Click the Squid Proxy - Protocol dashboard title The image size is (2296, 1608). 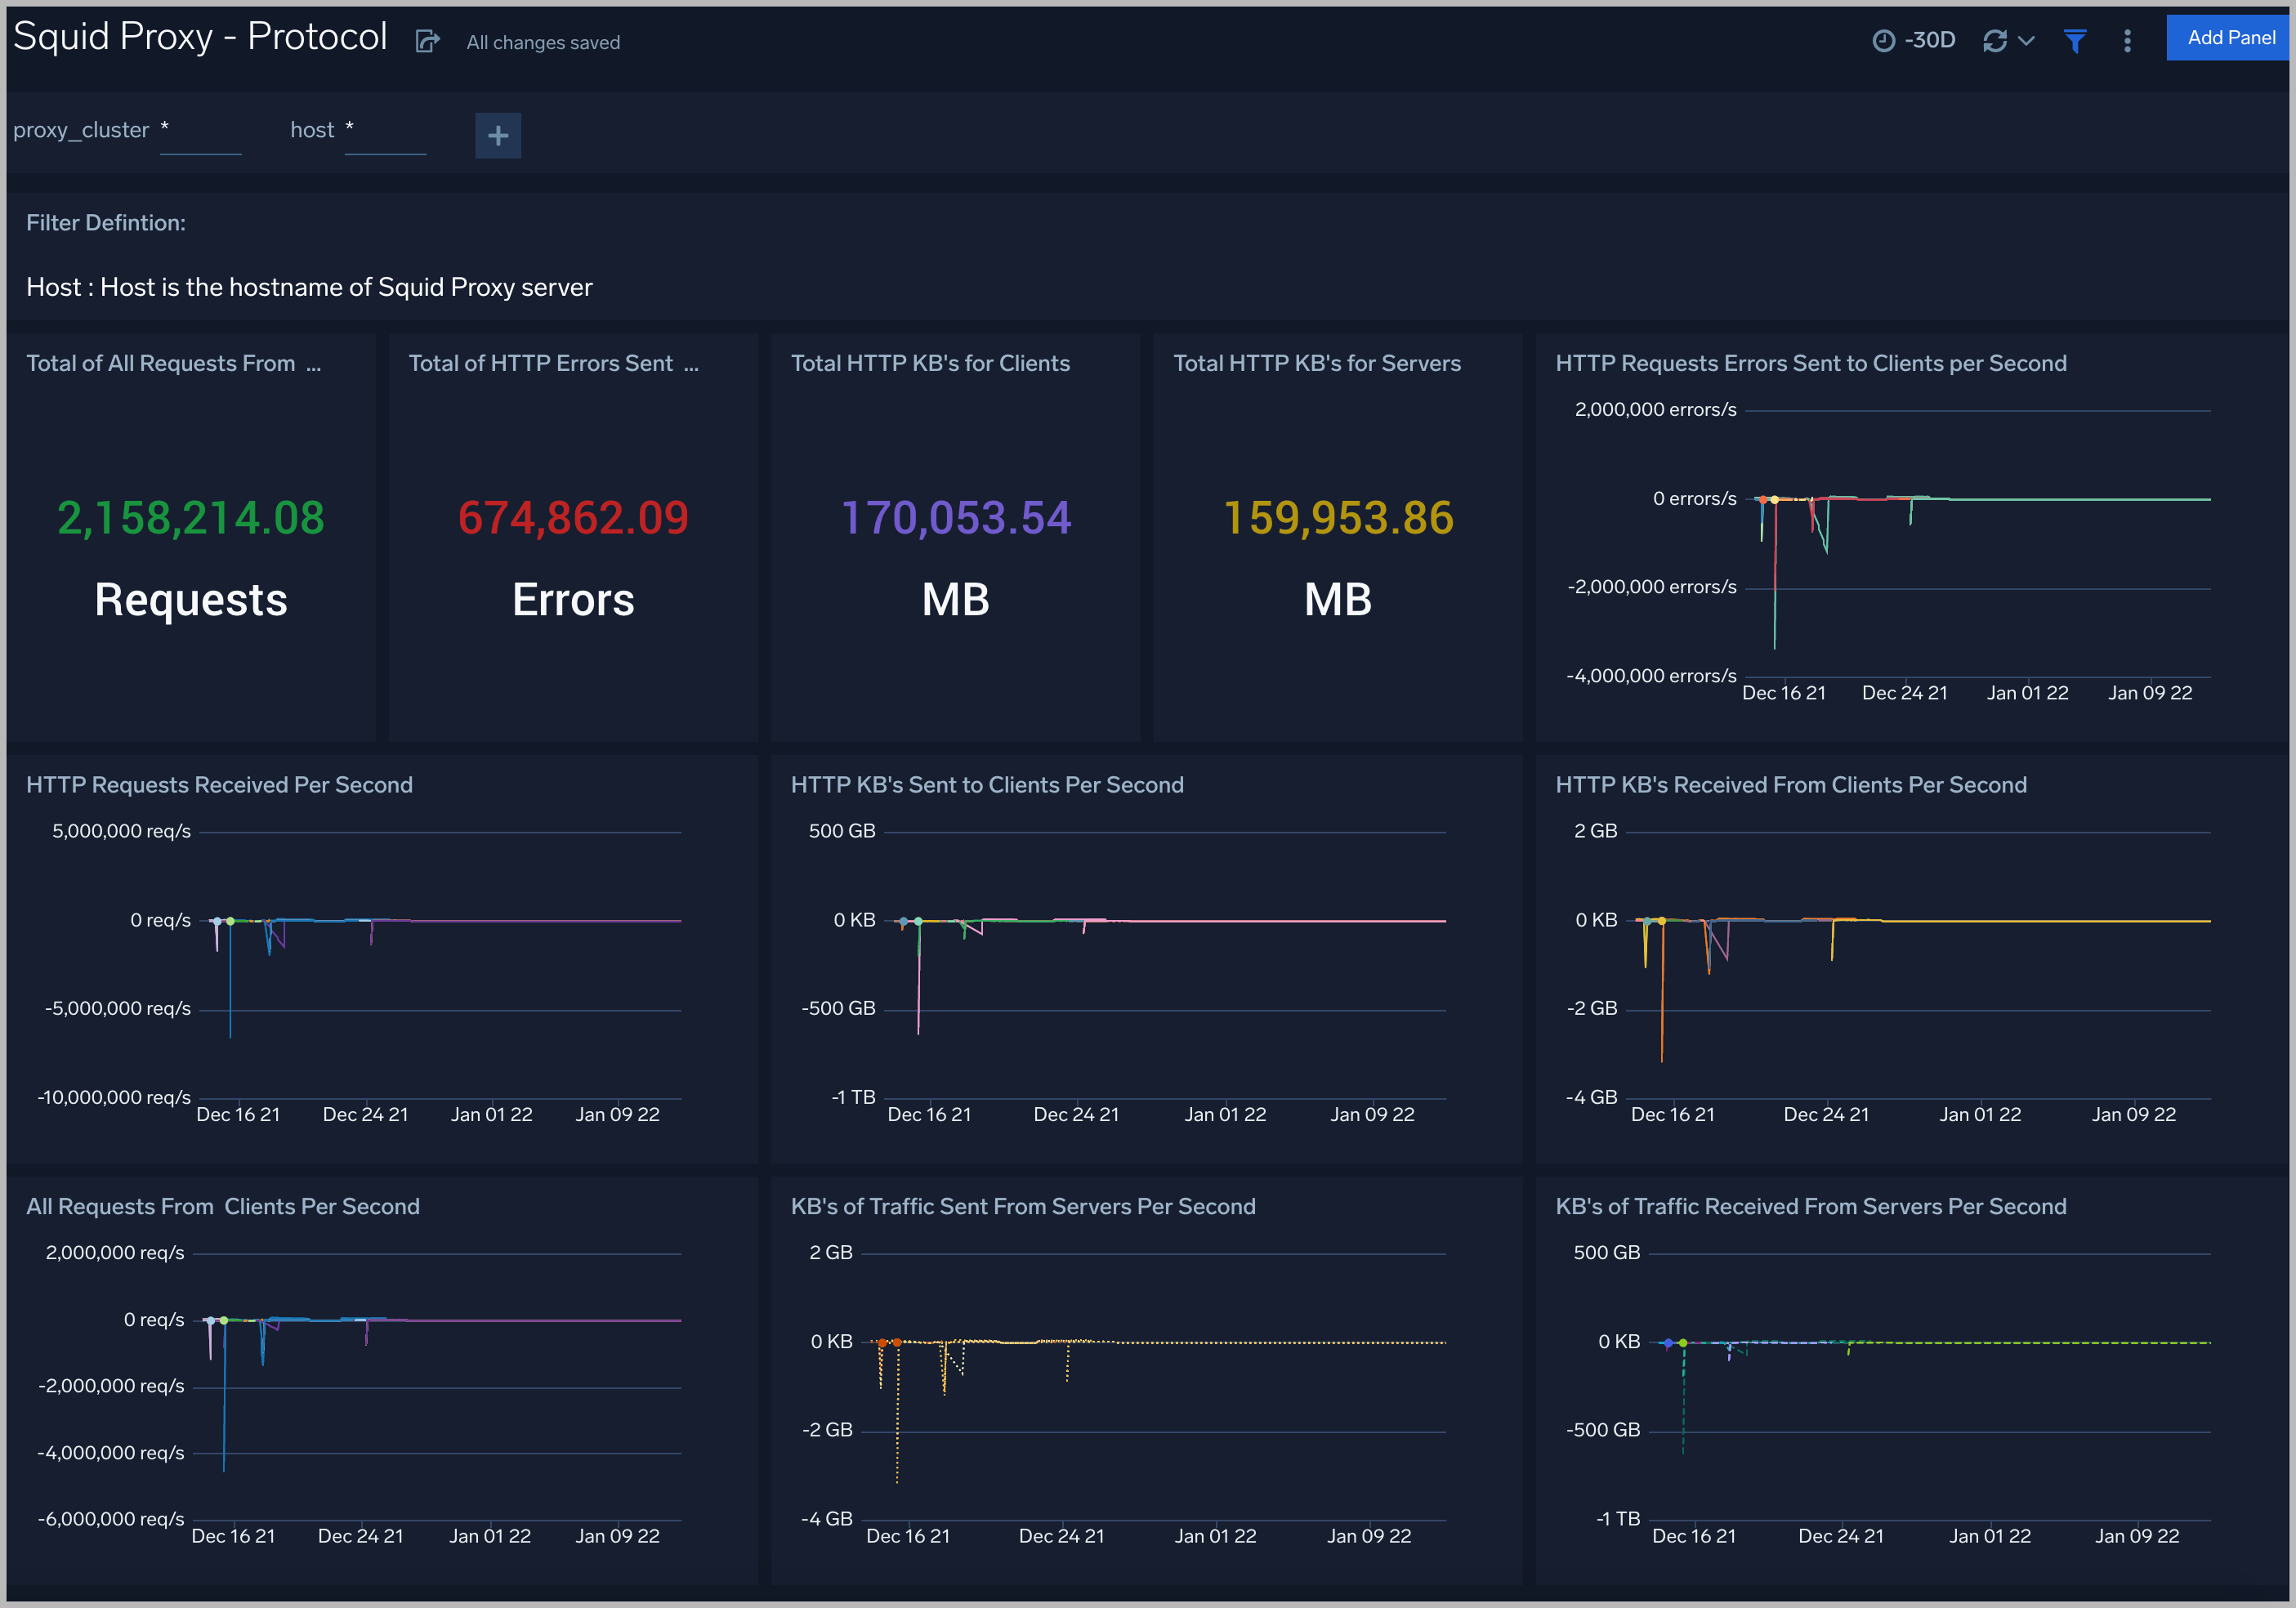[x=200, y=37]
